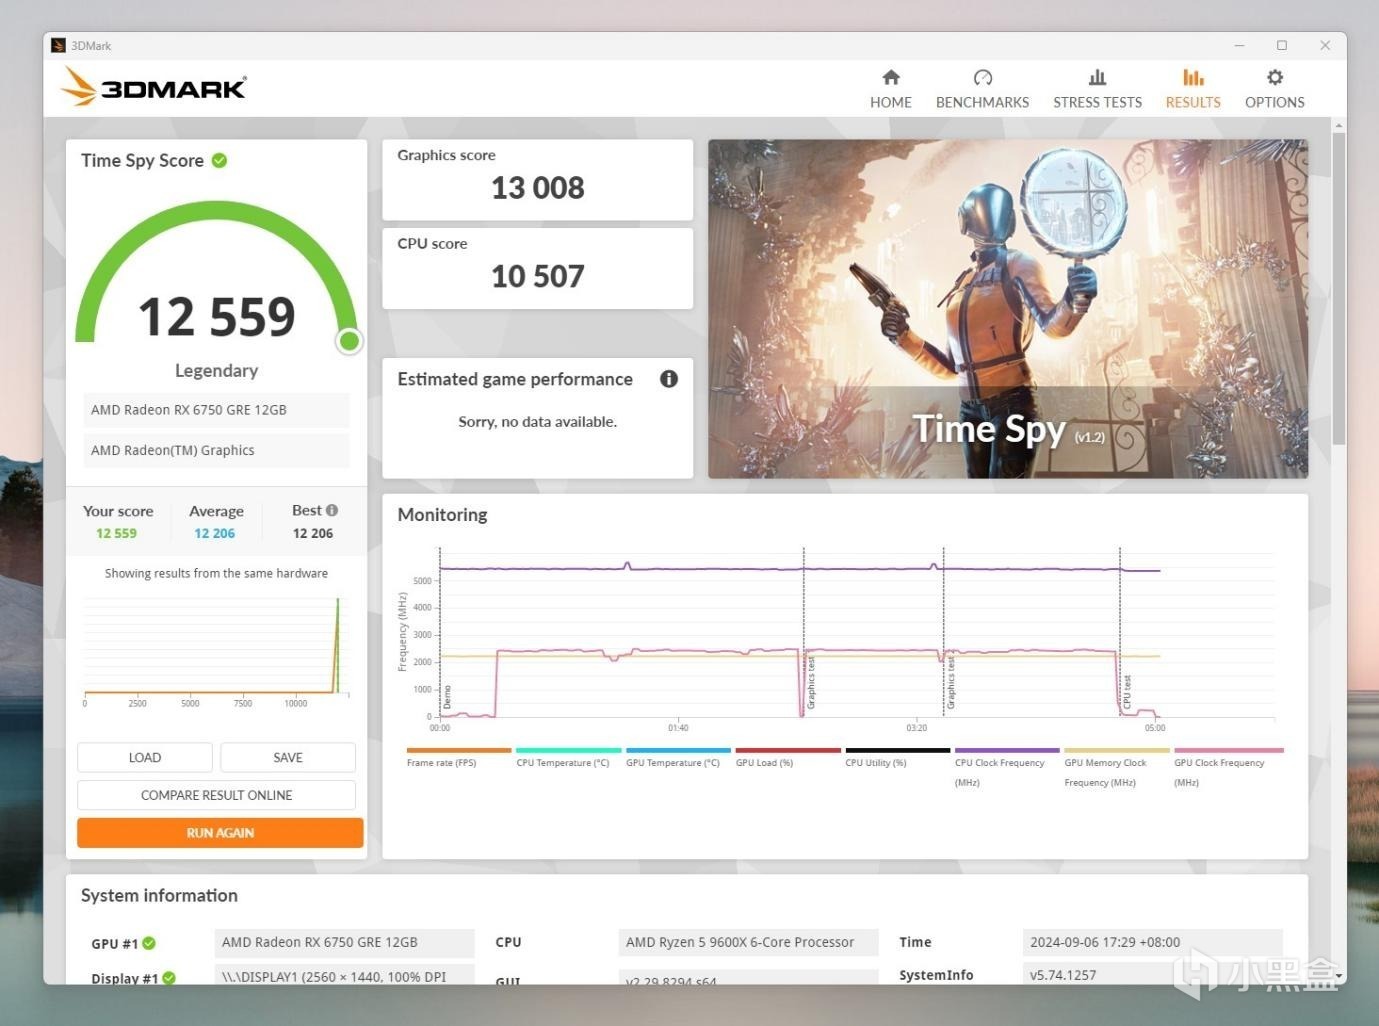Click the green check beside GPU #1
This screenshot has width=1379, height=1026.
point(149,943)
